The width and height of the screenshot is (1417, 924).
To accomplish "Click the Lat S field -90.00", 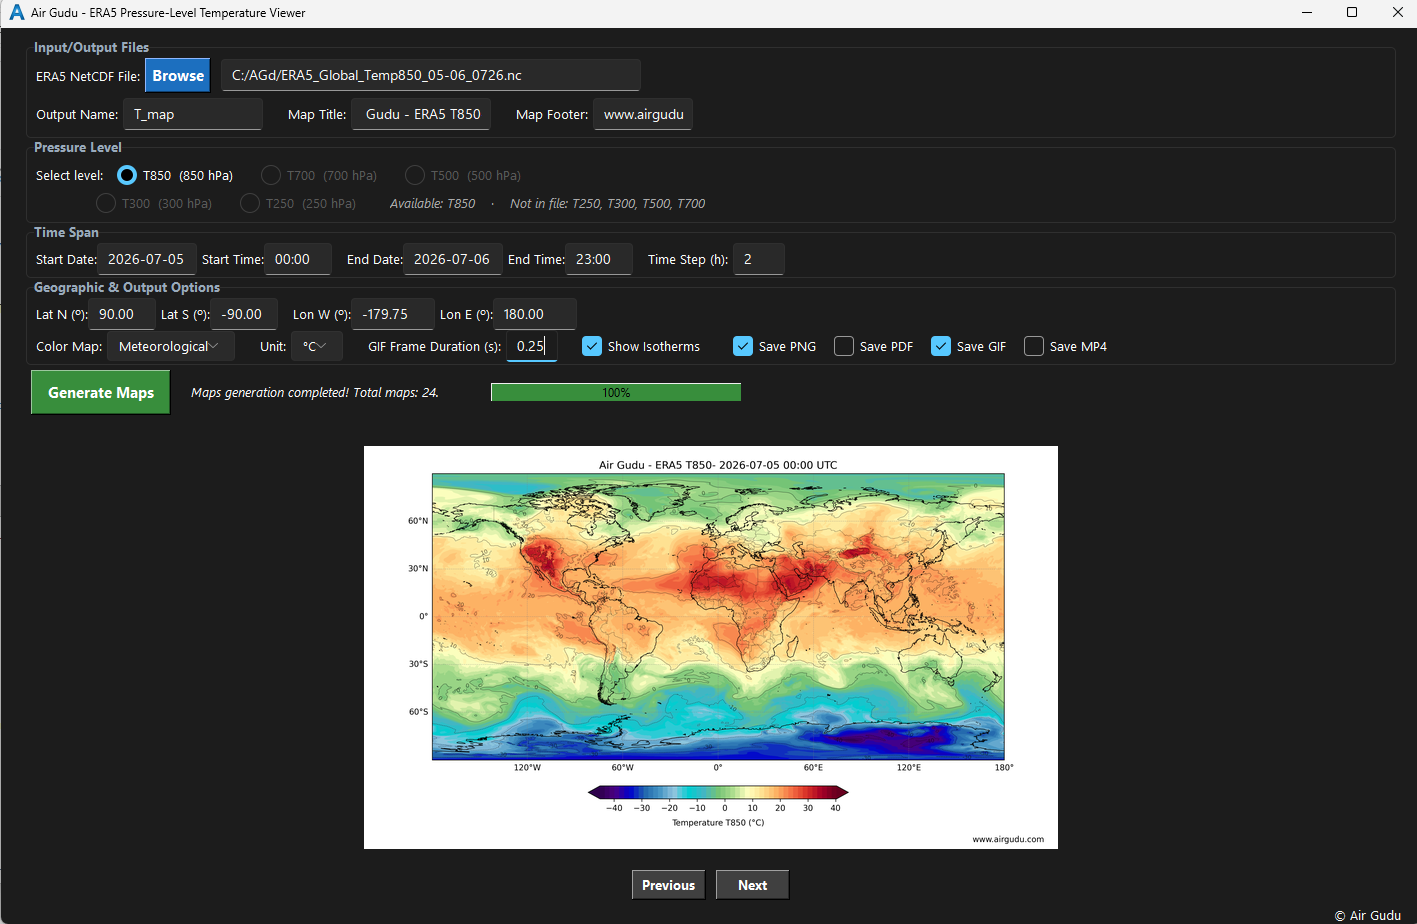I will (x=244, y=314).
